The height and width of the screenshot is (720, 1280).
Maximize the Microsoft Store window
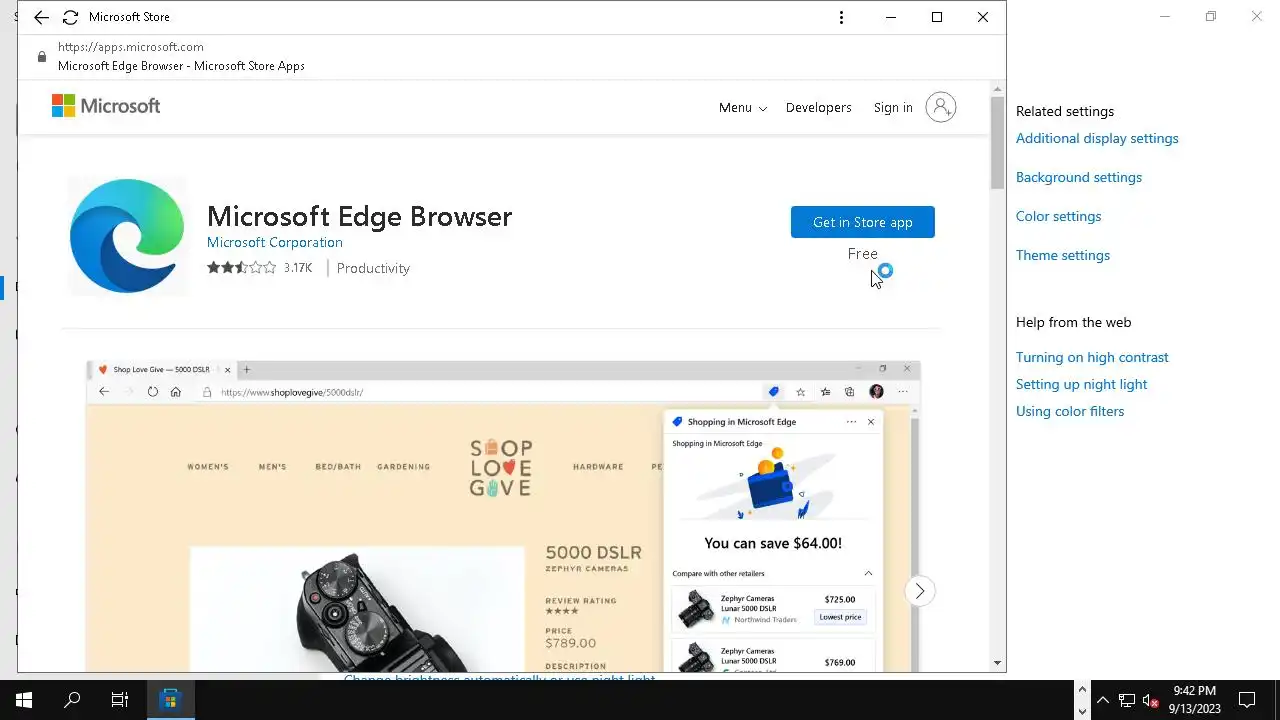coord(937,17)
